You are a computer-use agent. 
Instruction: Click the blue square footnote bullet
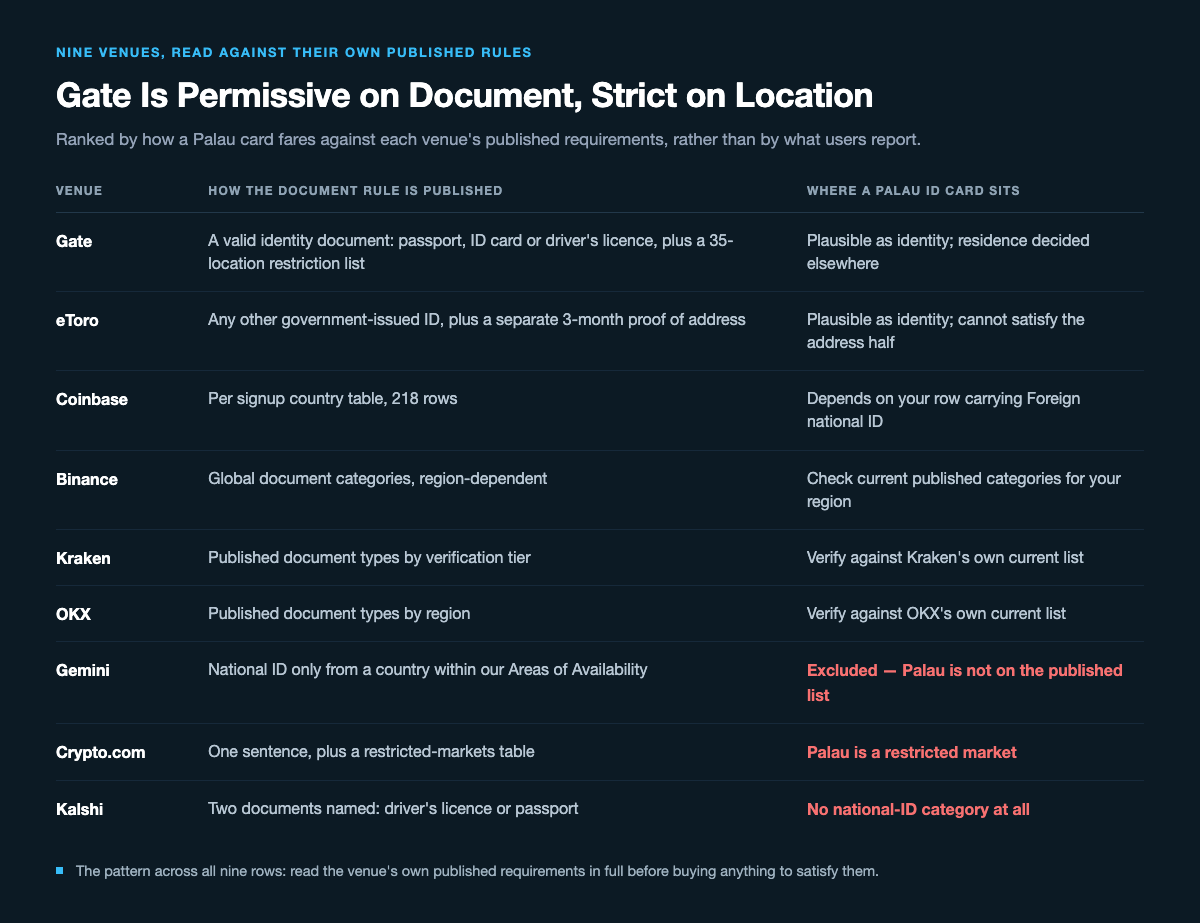coord(60,871)
